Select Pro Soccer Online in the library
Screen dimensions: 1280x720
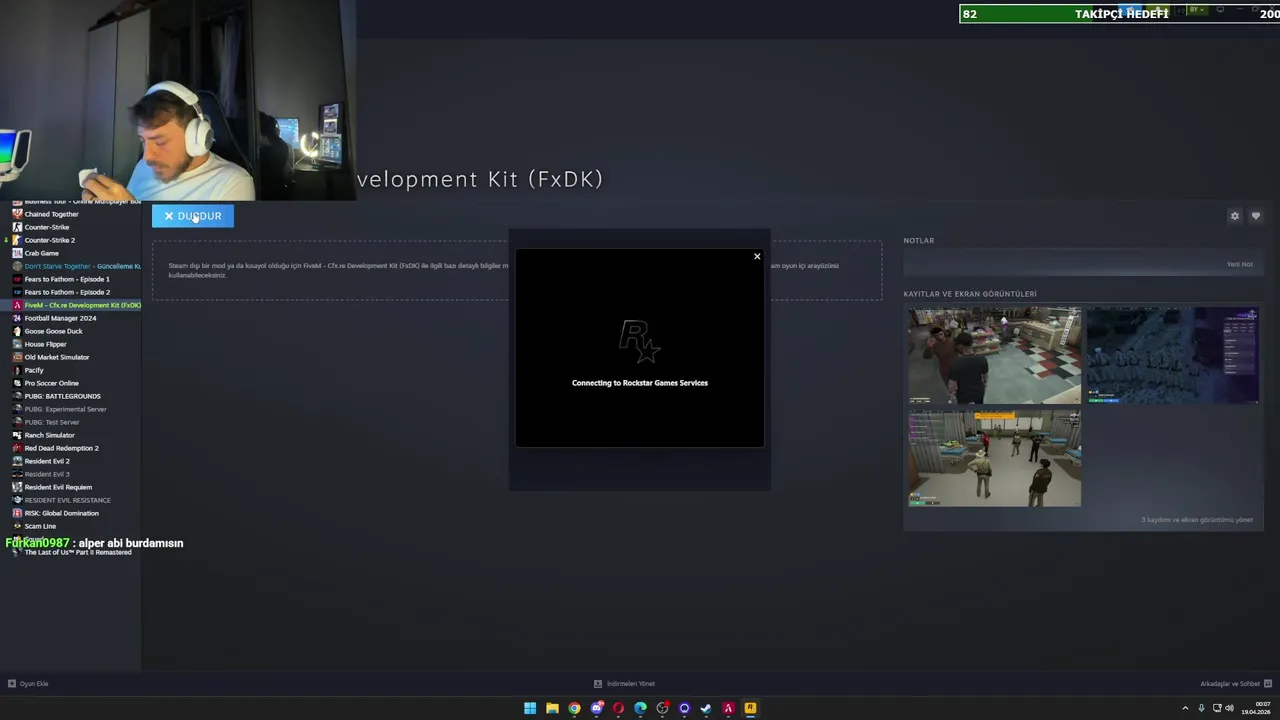51,383
